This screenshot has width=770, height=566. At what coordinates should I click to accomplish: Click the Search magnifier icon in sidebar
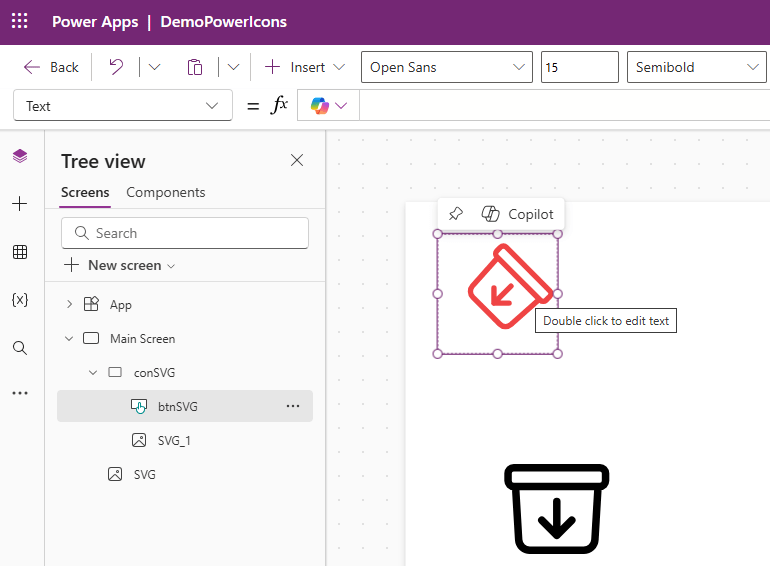point(20,348)
